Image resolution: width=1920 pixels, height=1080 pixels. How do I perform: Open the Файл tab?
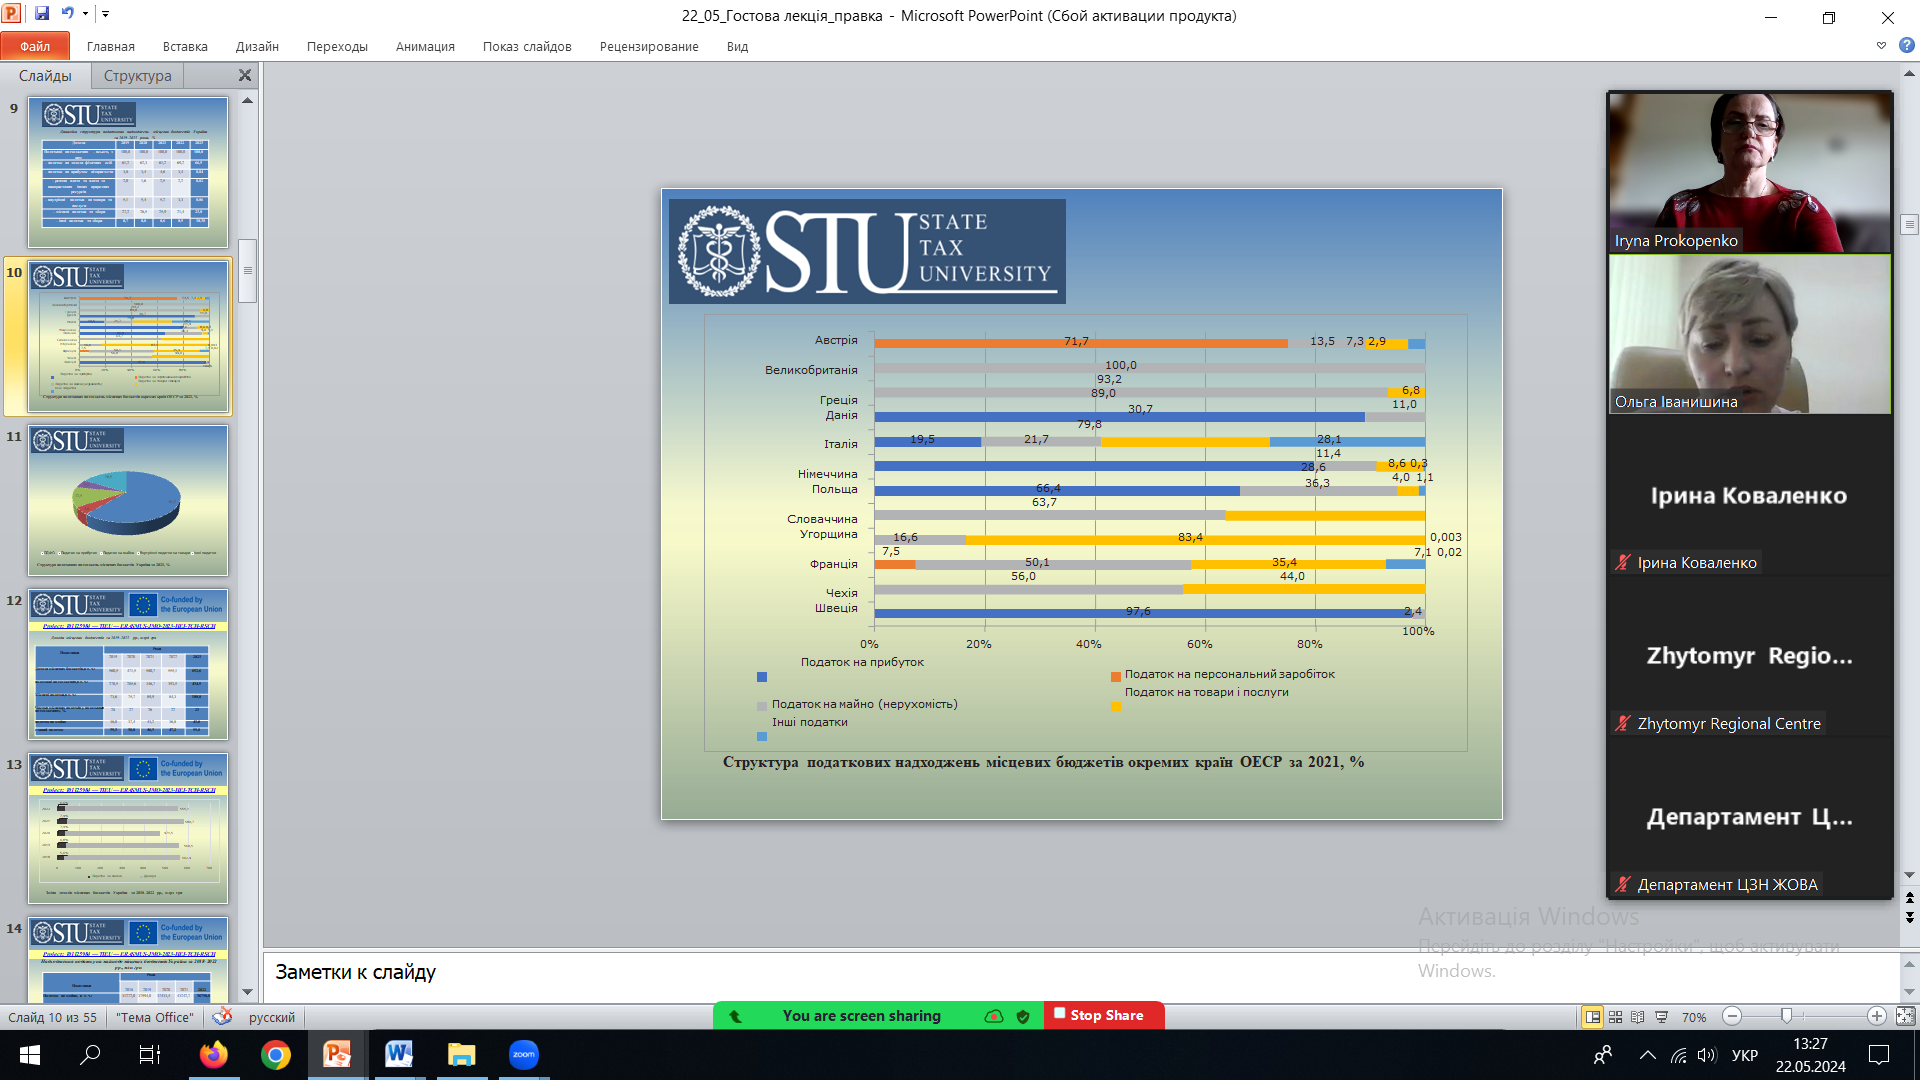click(35, 46)
